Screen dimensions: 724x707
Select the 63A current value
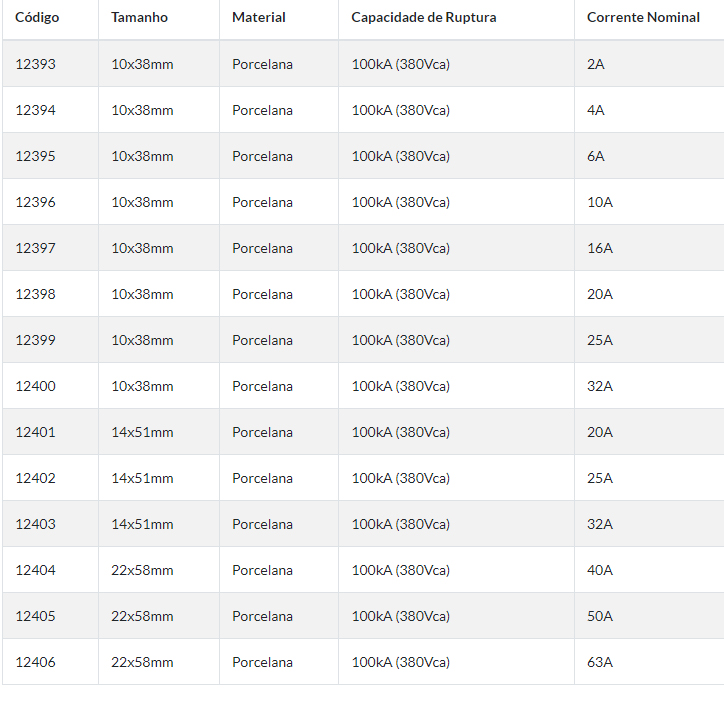point(600,662)
